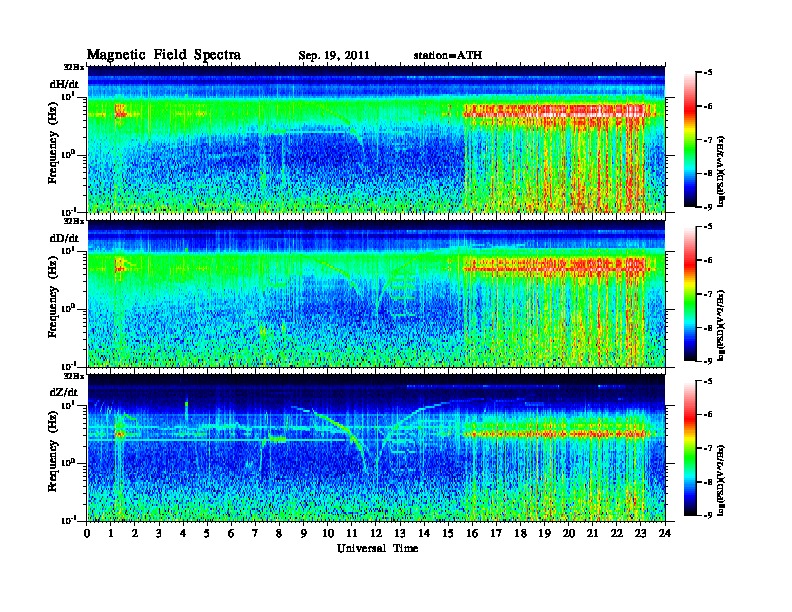Open the dH/dt spectrogram plot
Image resolution: width=792 pixels, height=612 pixels.
[376, 139]
